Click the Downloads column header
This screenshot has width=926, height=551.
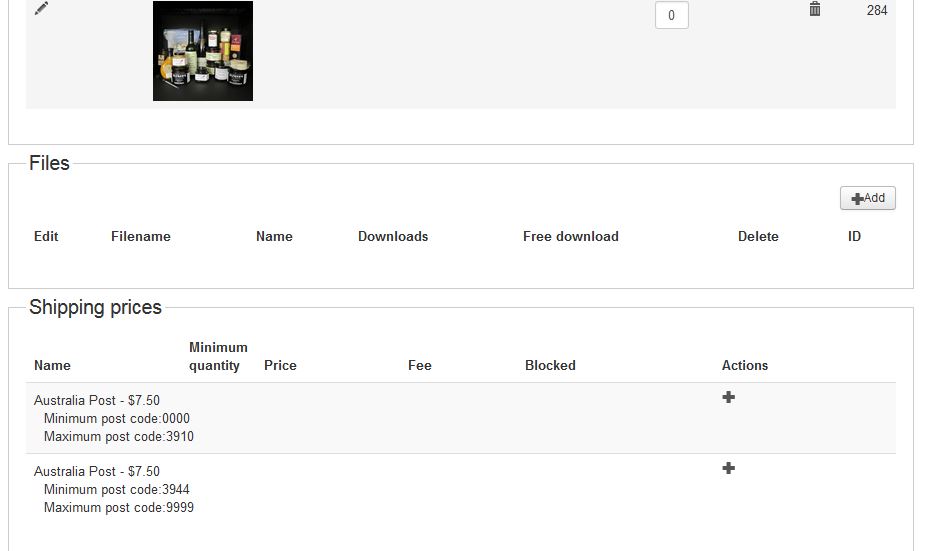[393, 237]
